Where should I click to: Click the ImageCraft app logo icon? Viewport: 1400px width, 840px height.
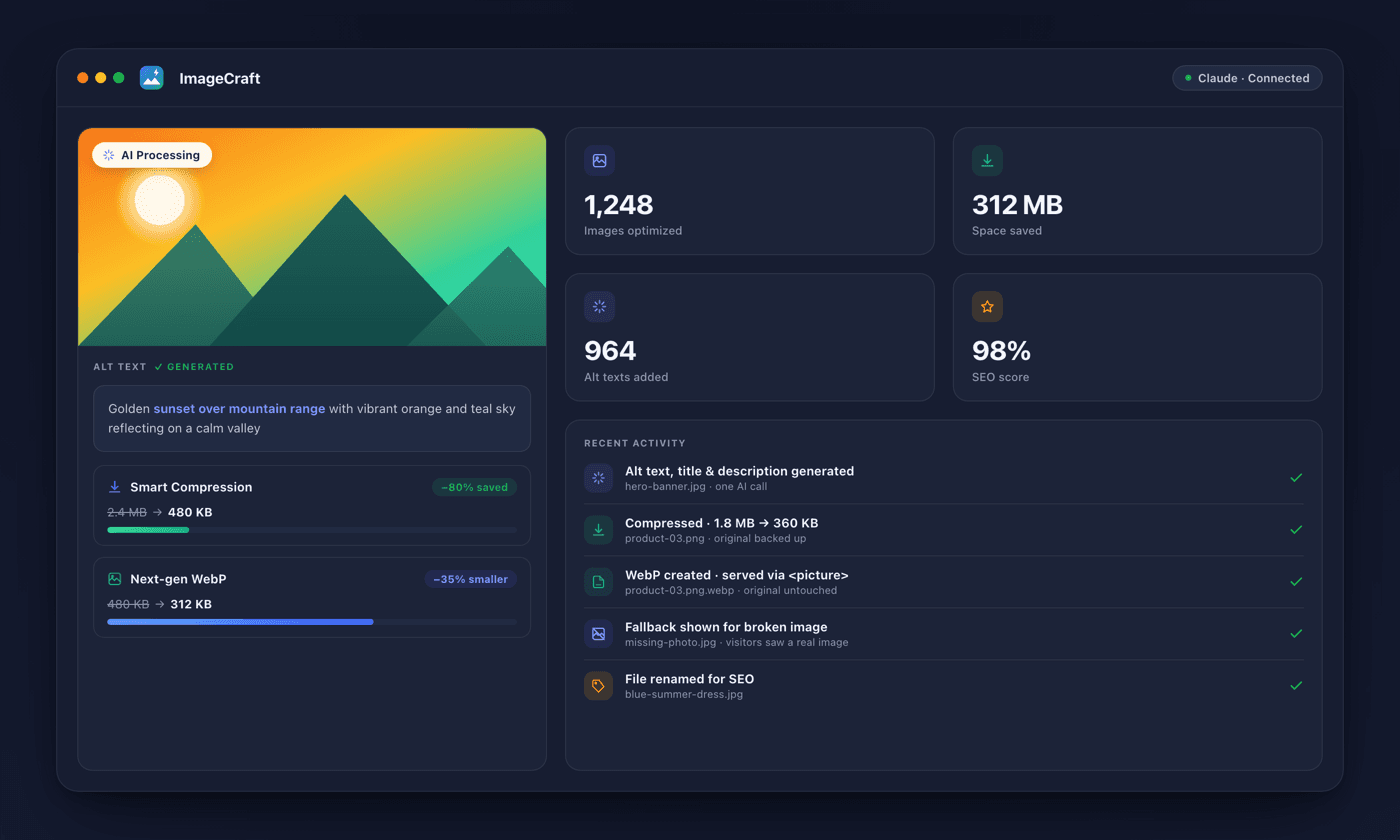(x=152, y=78)
